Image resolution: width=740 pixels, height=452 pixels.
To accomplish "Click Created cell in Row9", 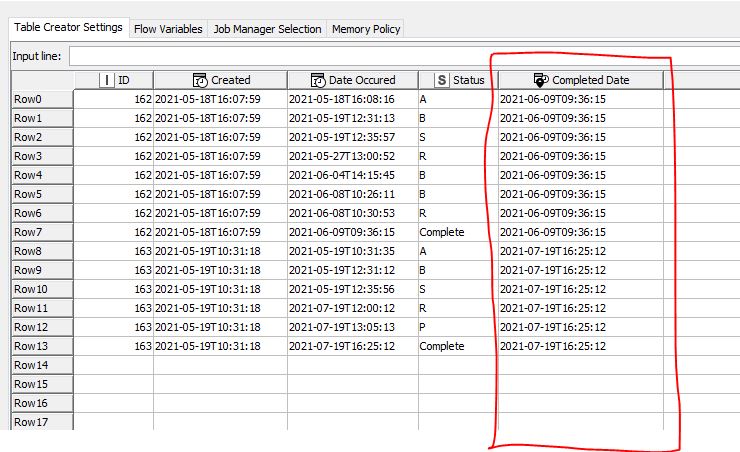I will click(x=220, y=270).
